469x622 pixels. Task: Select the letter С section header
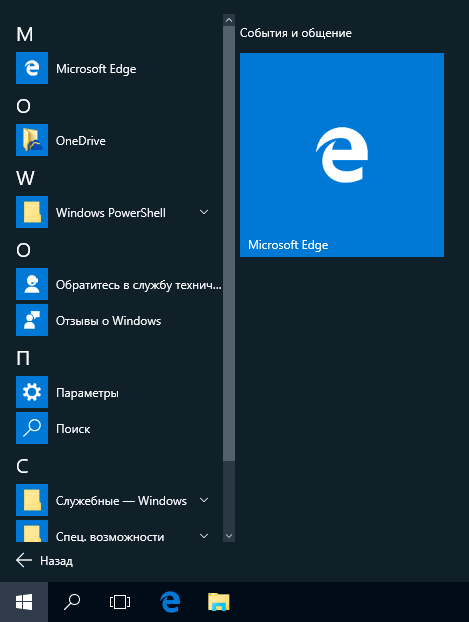pyautogui.click(x=22, y=466)
